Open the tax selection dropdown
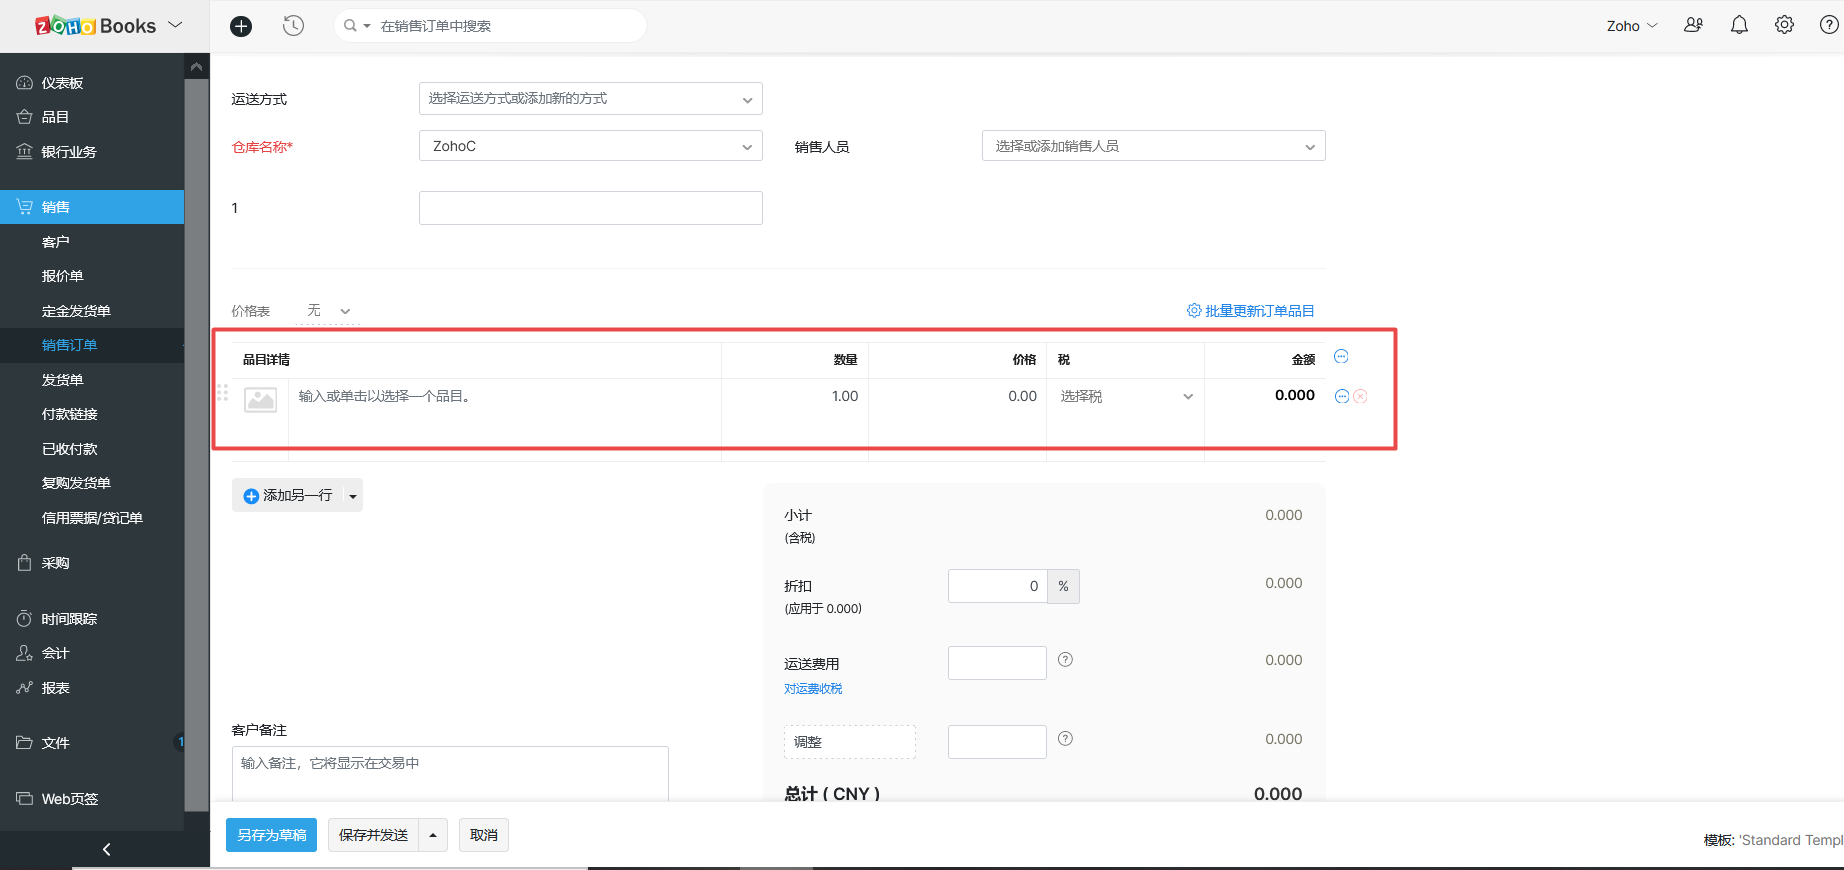1844x870 pixels. coord(1126,397)
